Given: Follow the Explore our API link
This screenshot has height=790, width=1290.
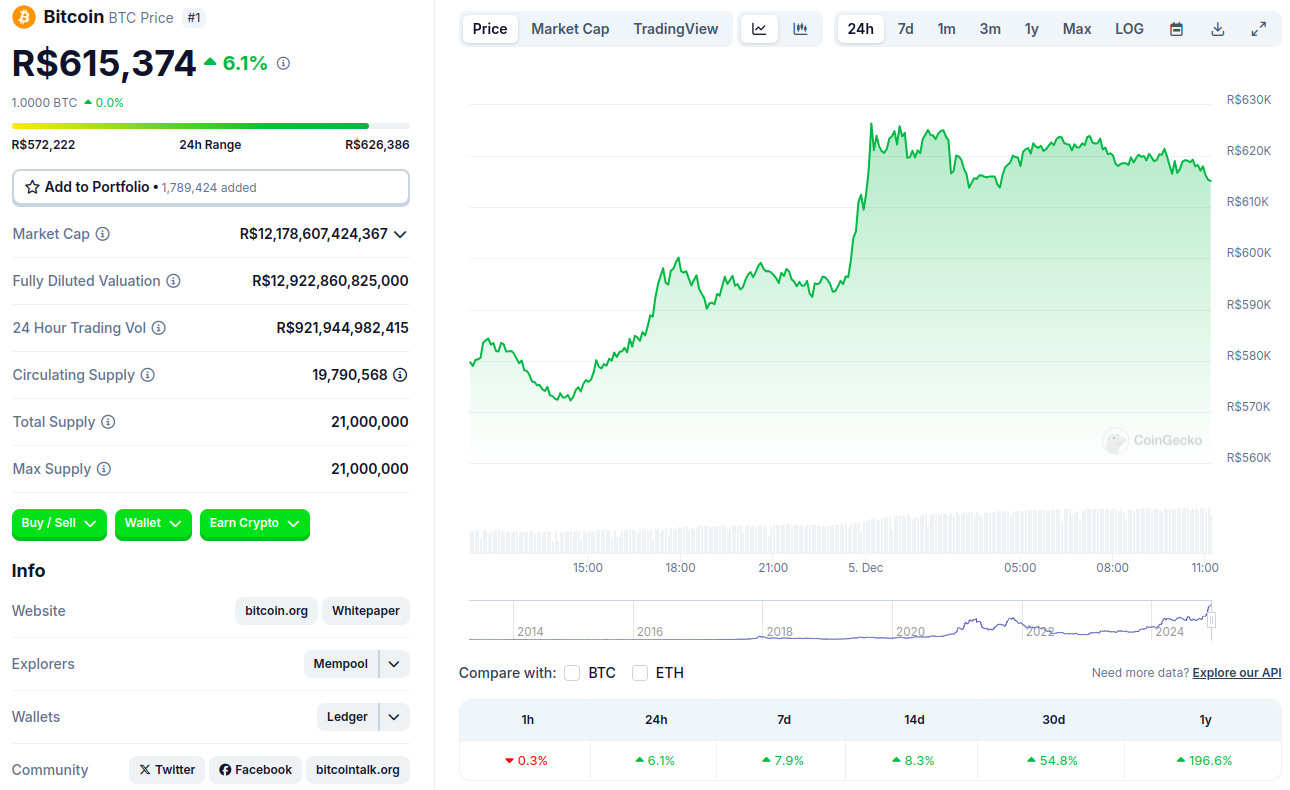Looking at the screenshot, I should click(x=1237, y=673).
